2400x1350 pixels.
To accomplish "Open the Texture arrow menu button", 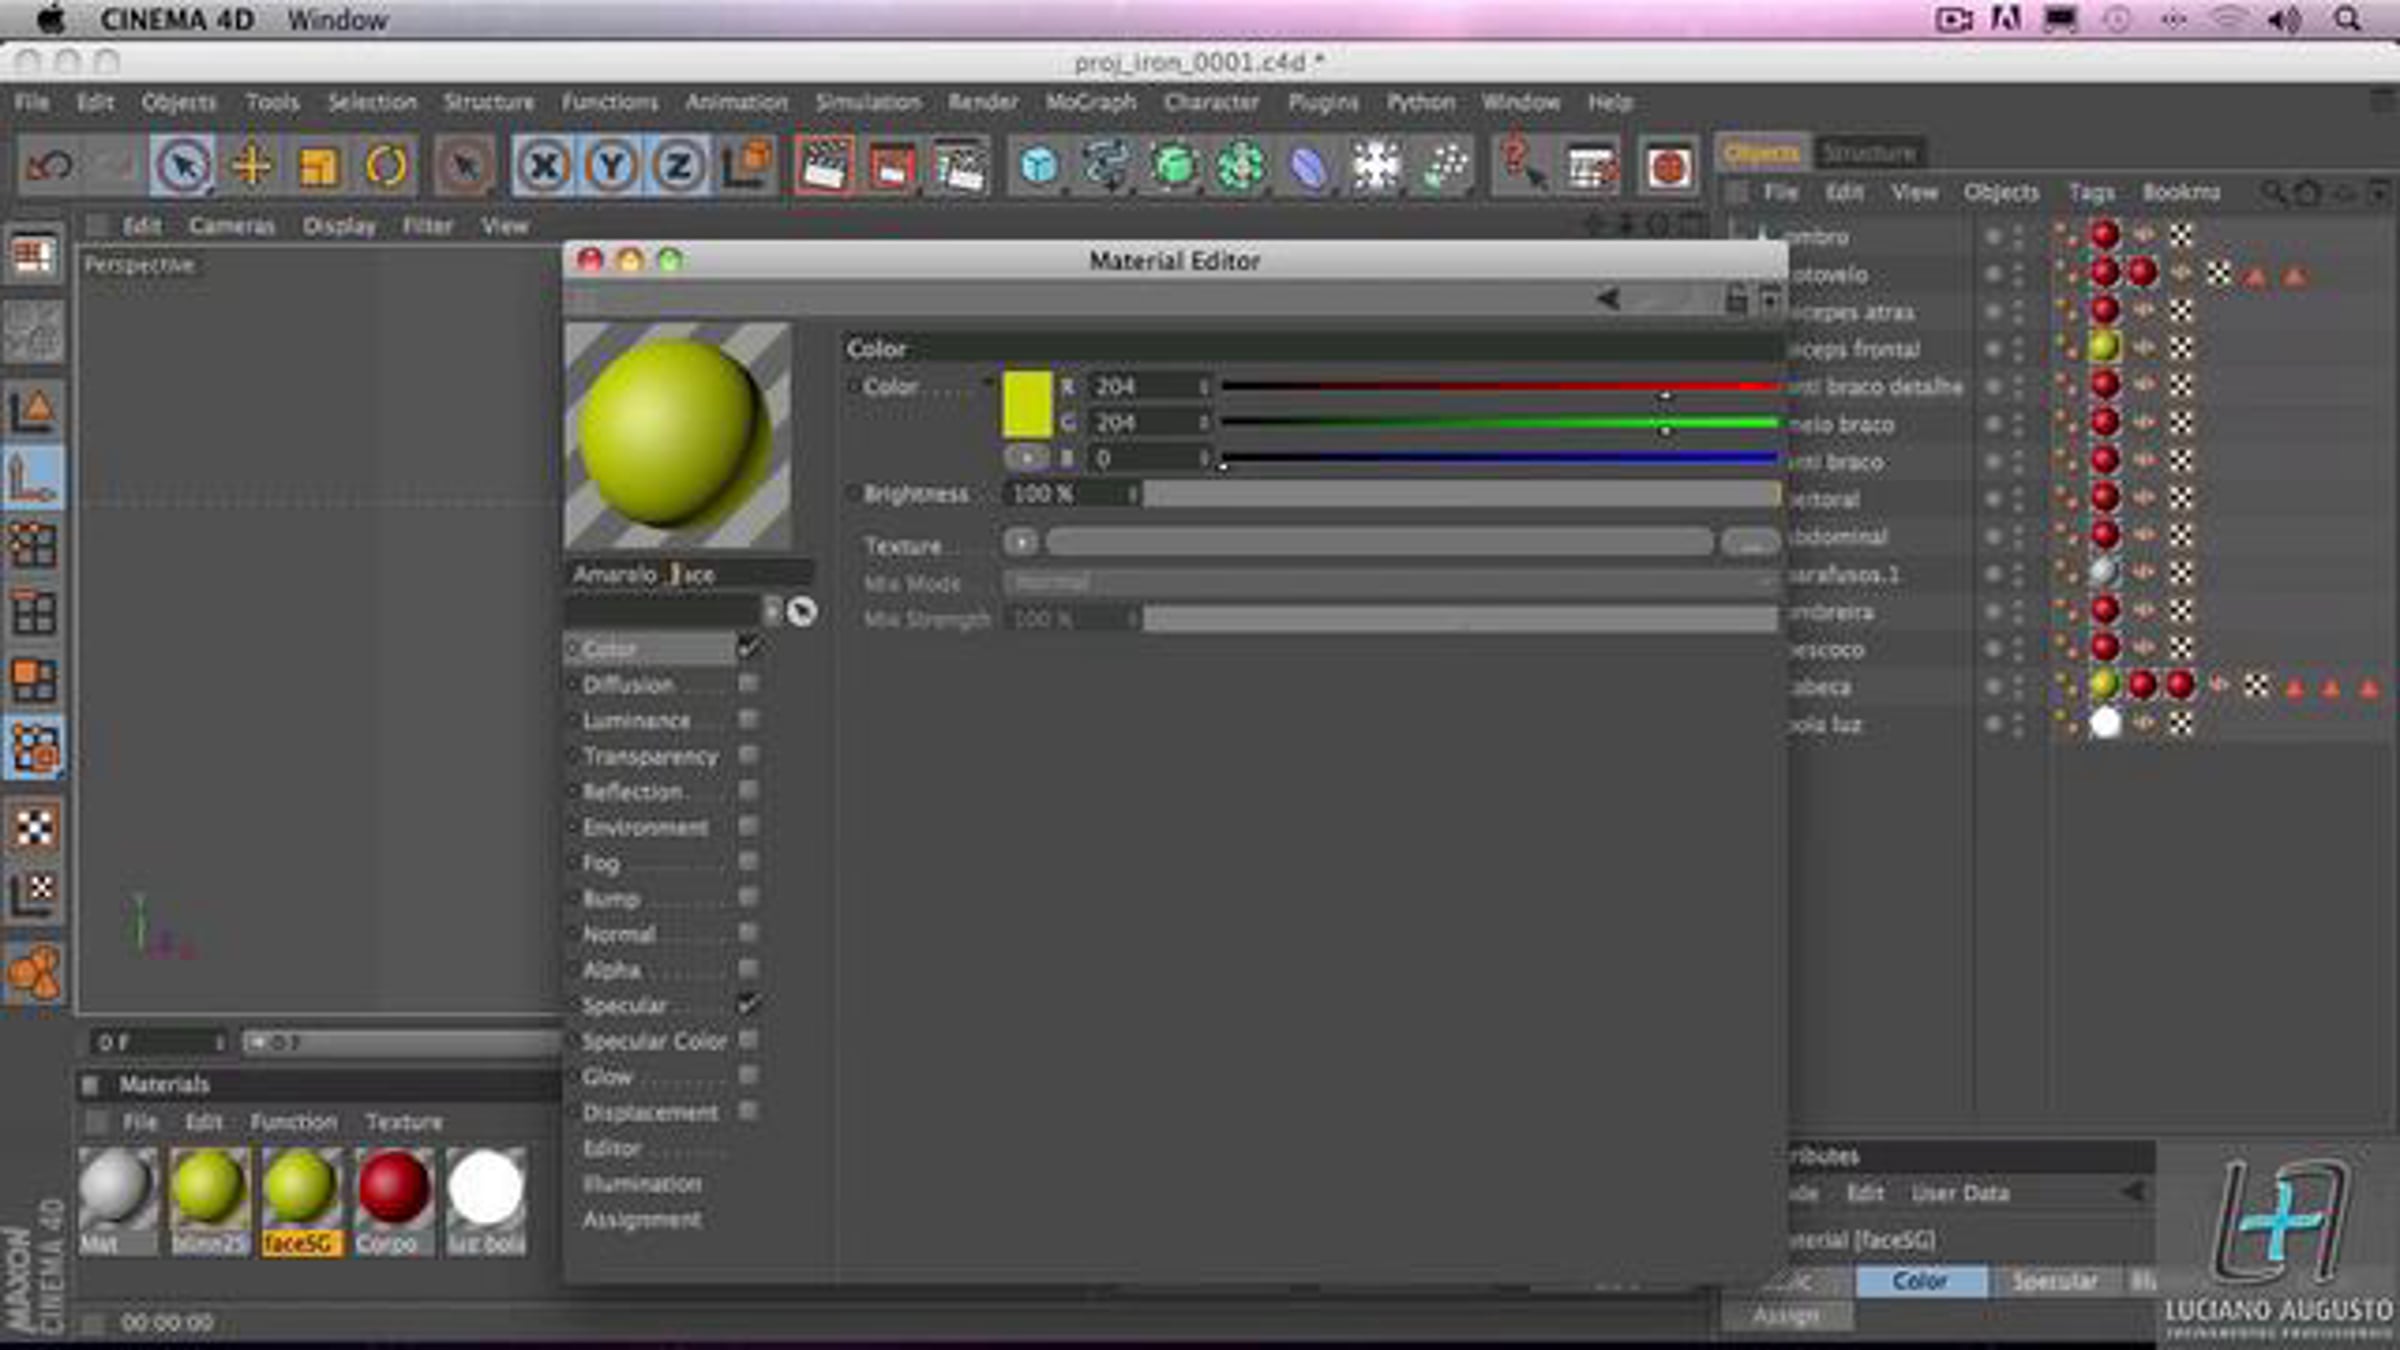I will (x=1021, y=543).
